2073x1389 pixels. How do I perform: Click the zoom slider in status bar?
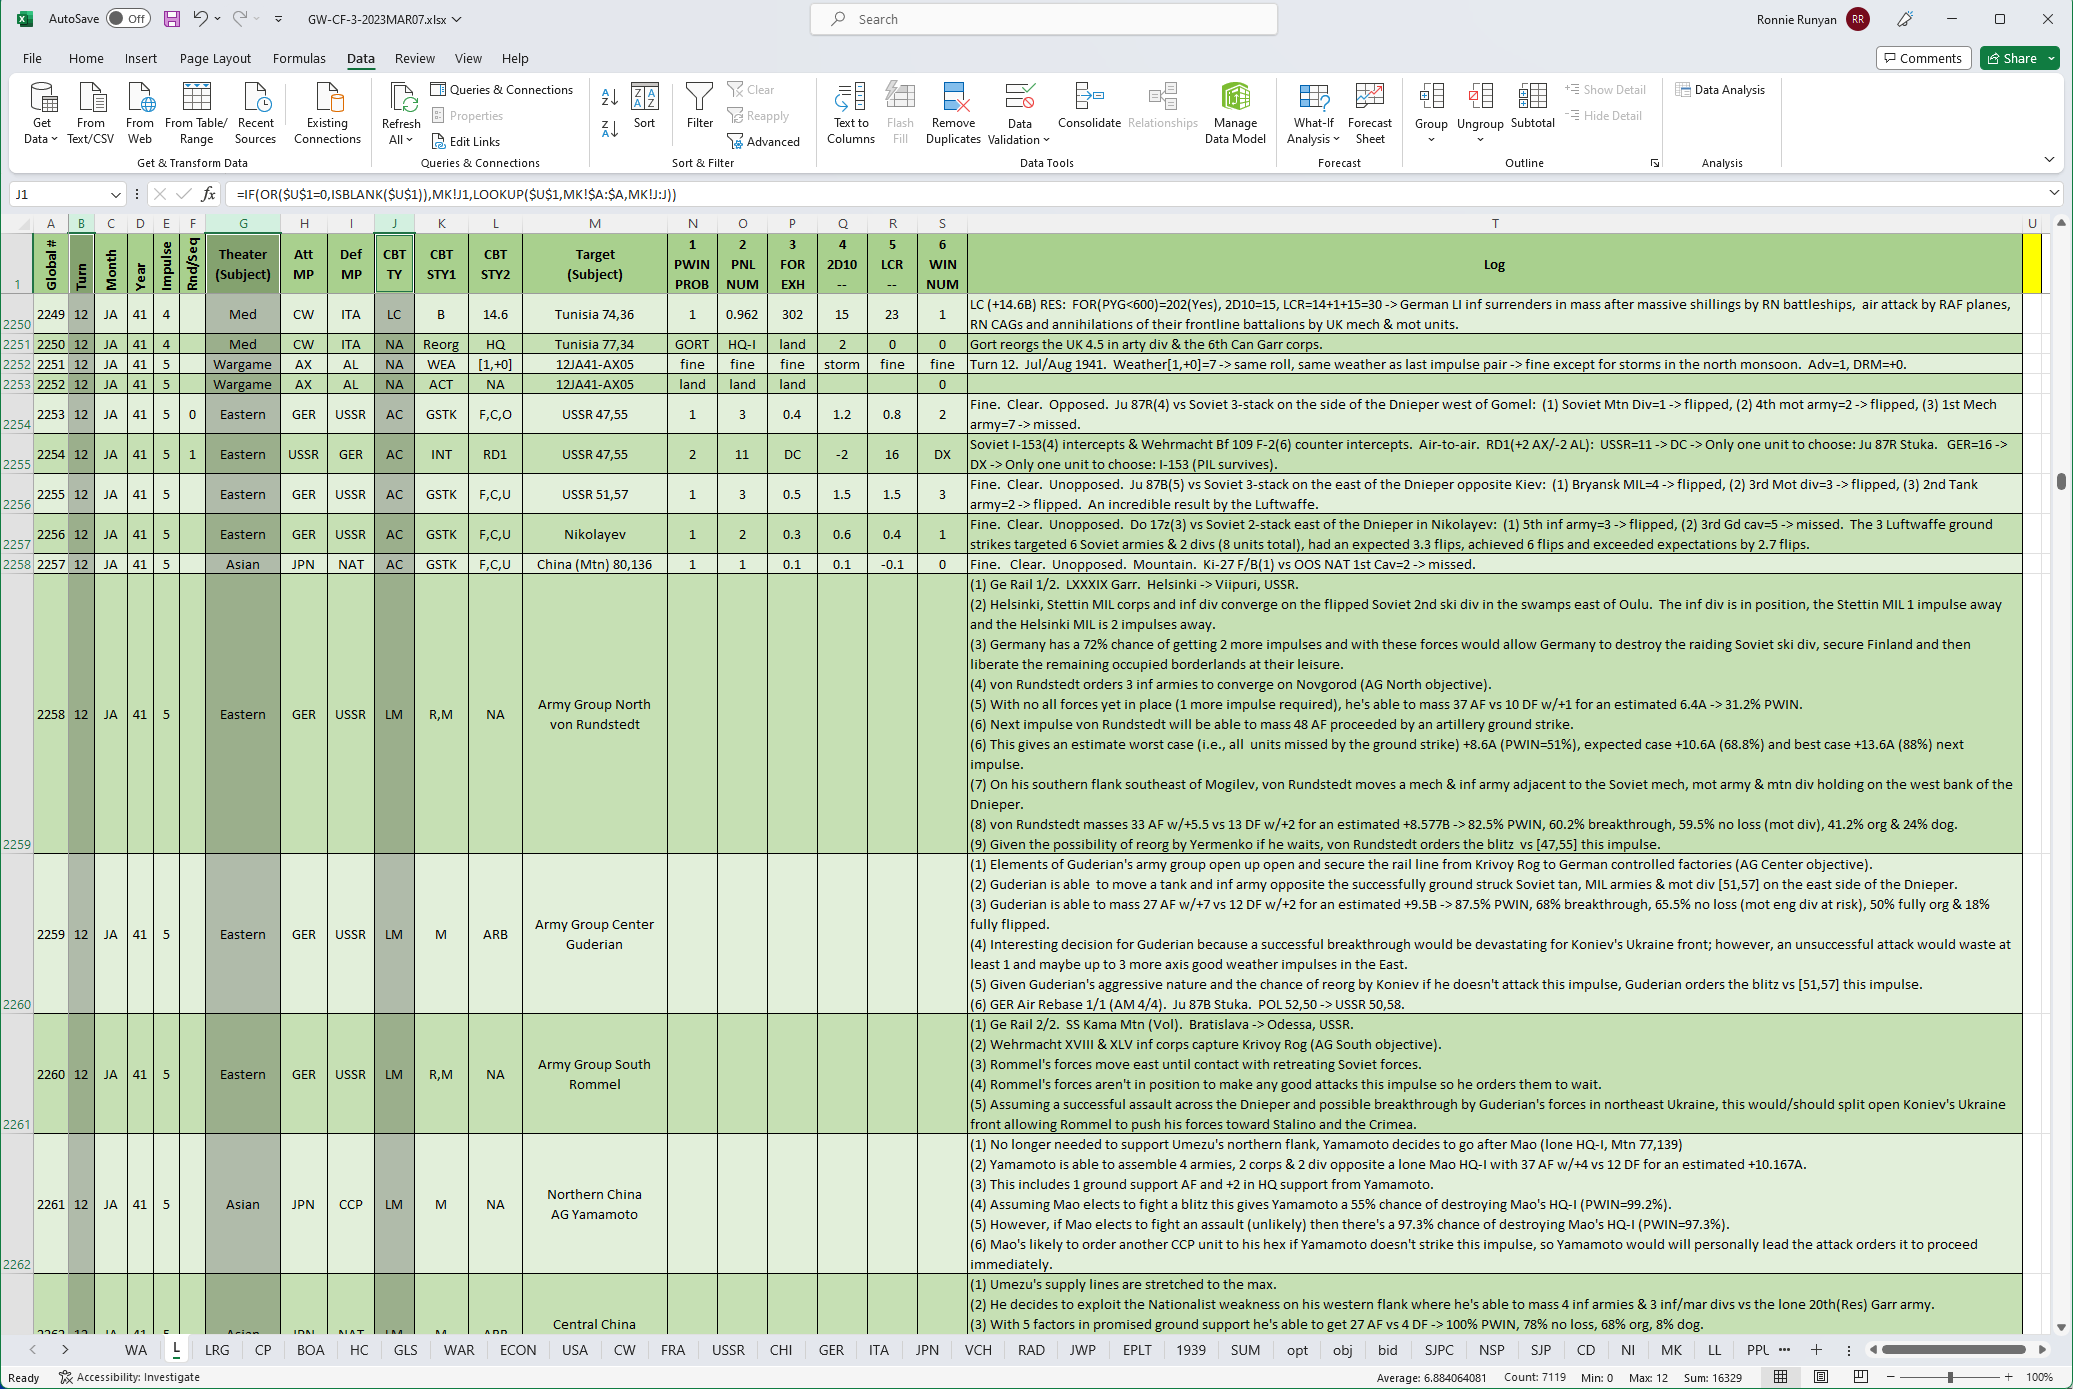point(1949,1377)
